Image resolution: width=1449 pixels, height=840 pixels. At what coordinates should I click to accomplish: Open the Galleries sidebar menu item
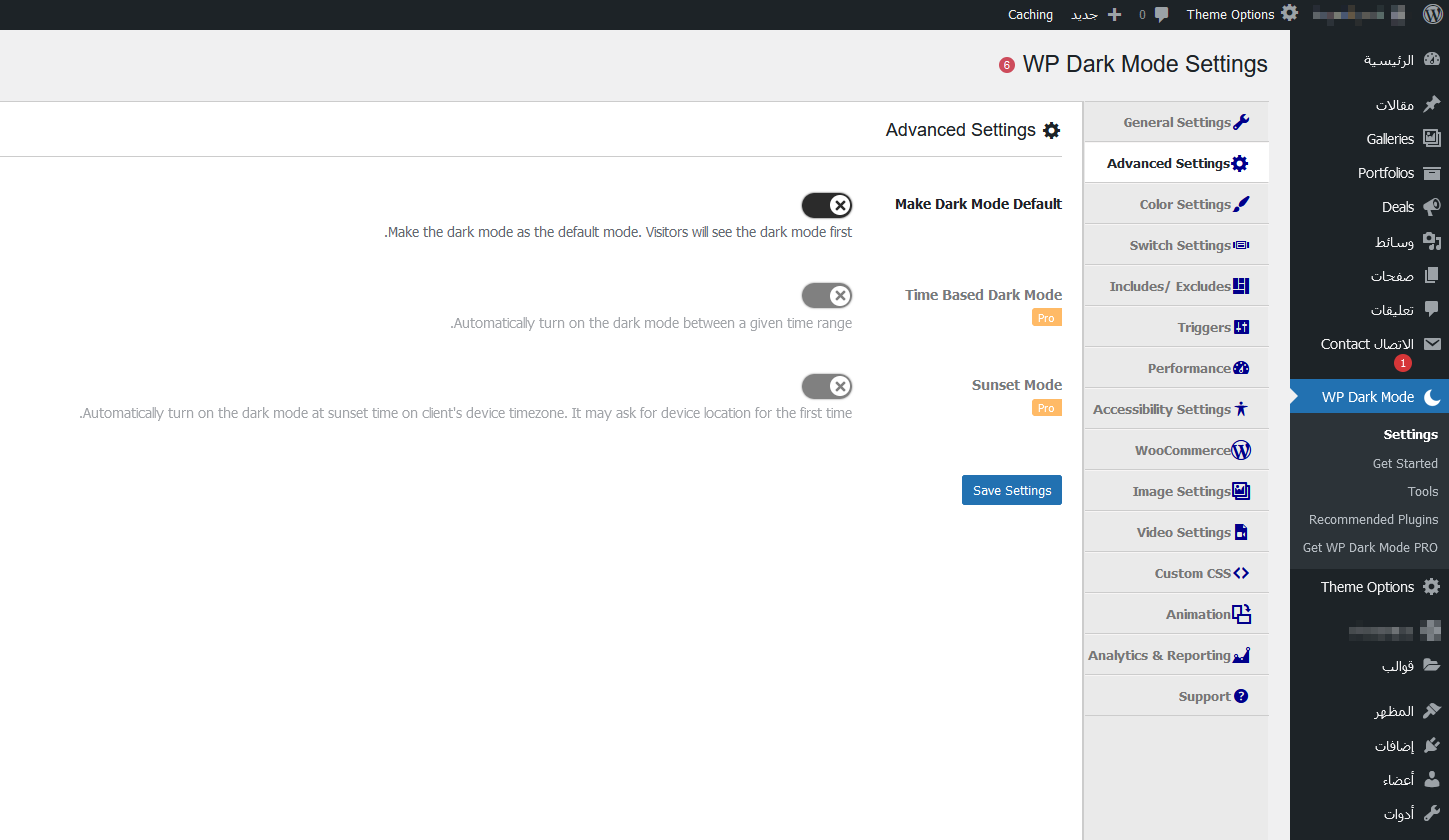[x=1390, y=139]
